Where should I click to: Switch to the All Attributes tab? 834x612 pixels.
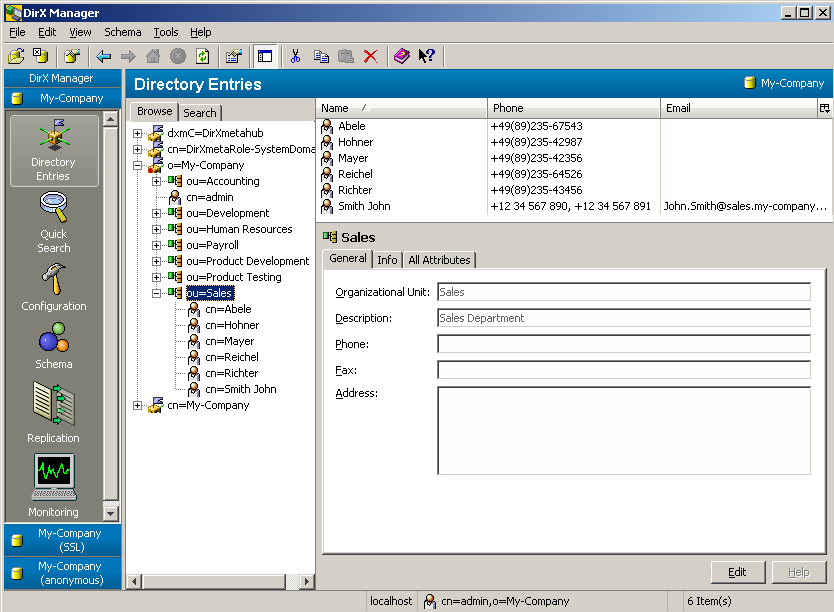(x=439, y=260)
